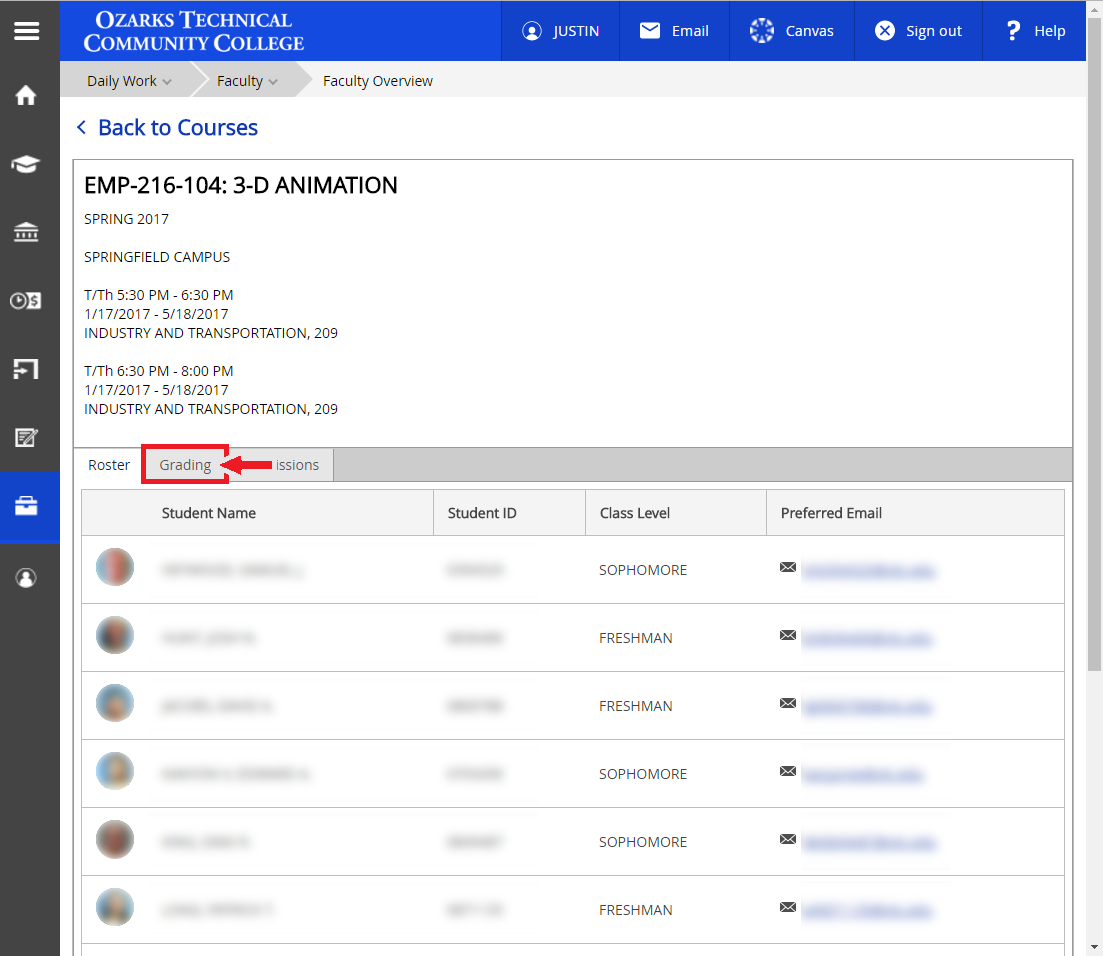Click Class Level column header
Image resolution: width=1103 pixels, height=956 pixels.
coord(635,513)
